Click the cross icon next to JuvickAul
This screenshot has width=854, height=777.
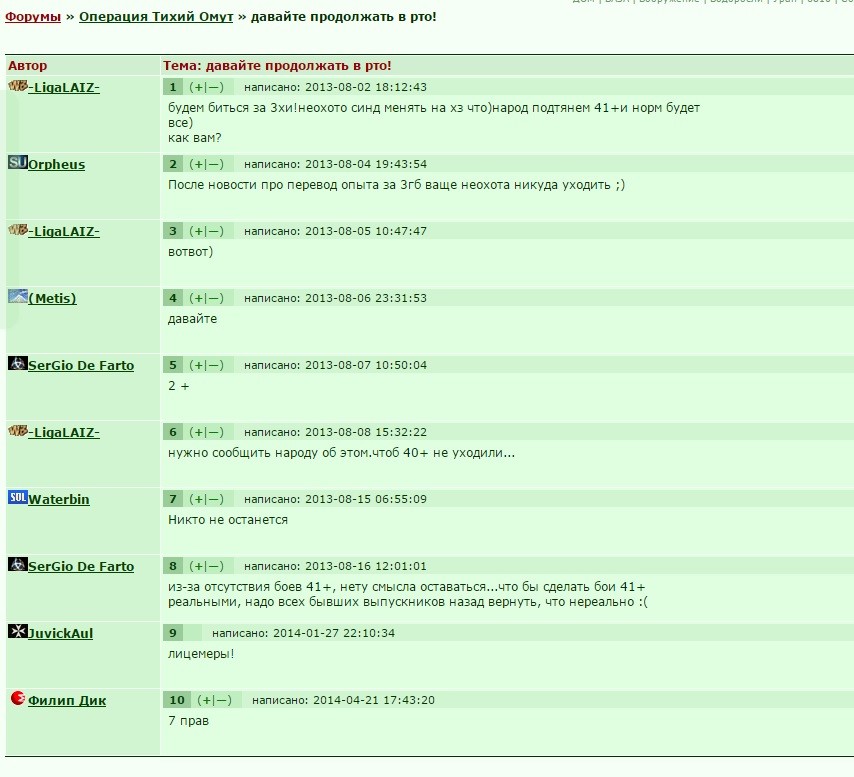pos(17,631)
